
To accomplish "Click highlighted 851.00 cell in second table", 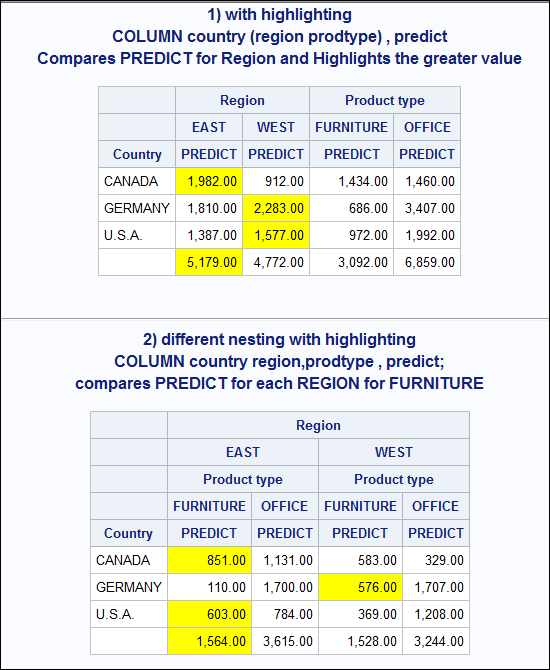I will coord(209,560).
